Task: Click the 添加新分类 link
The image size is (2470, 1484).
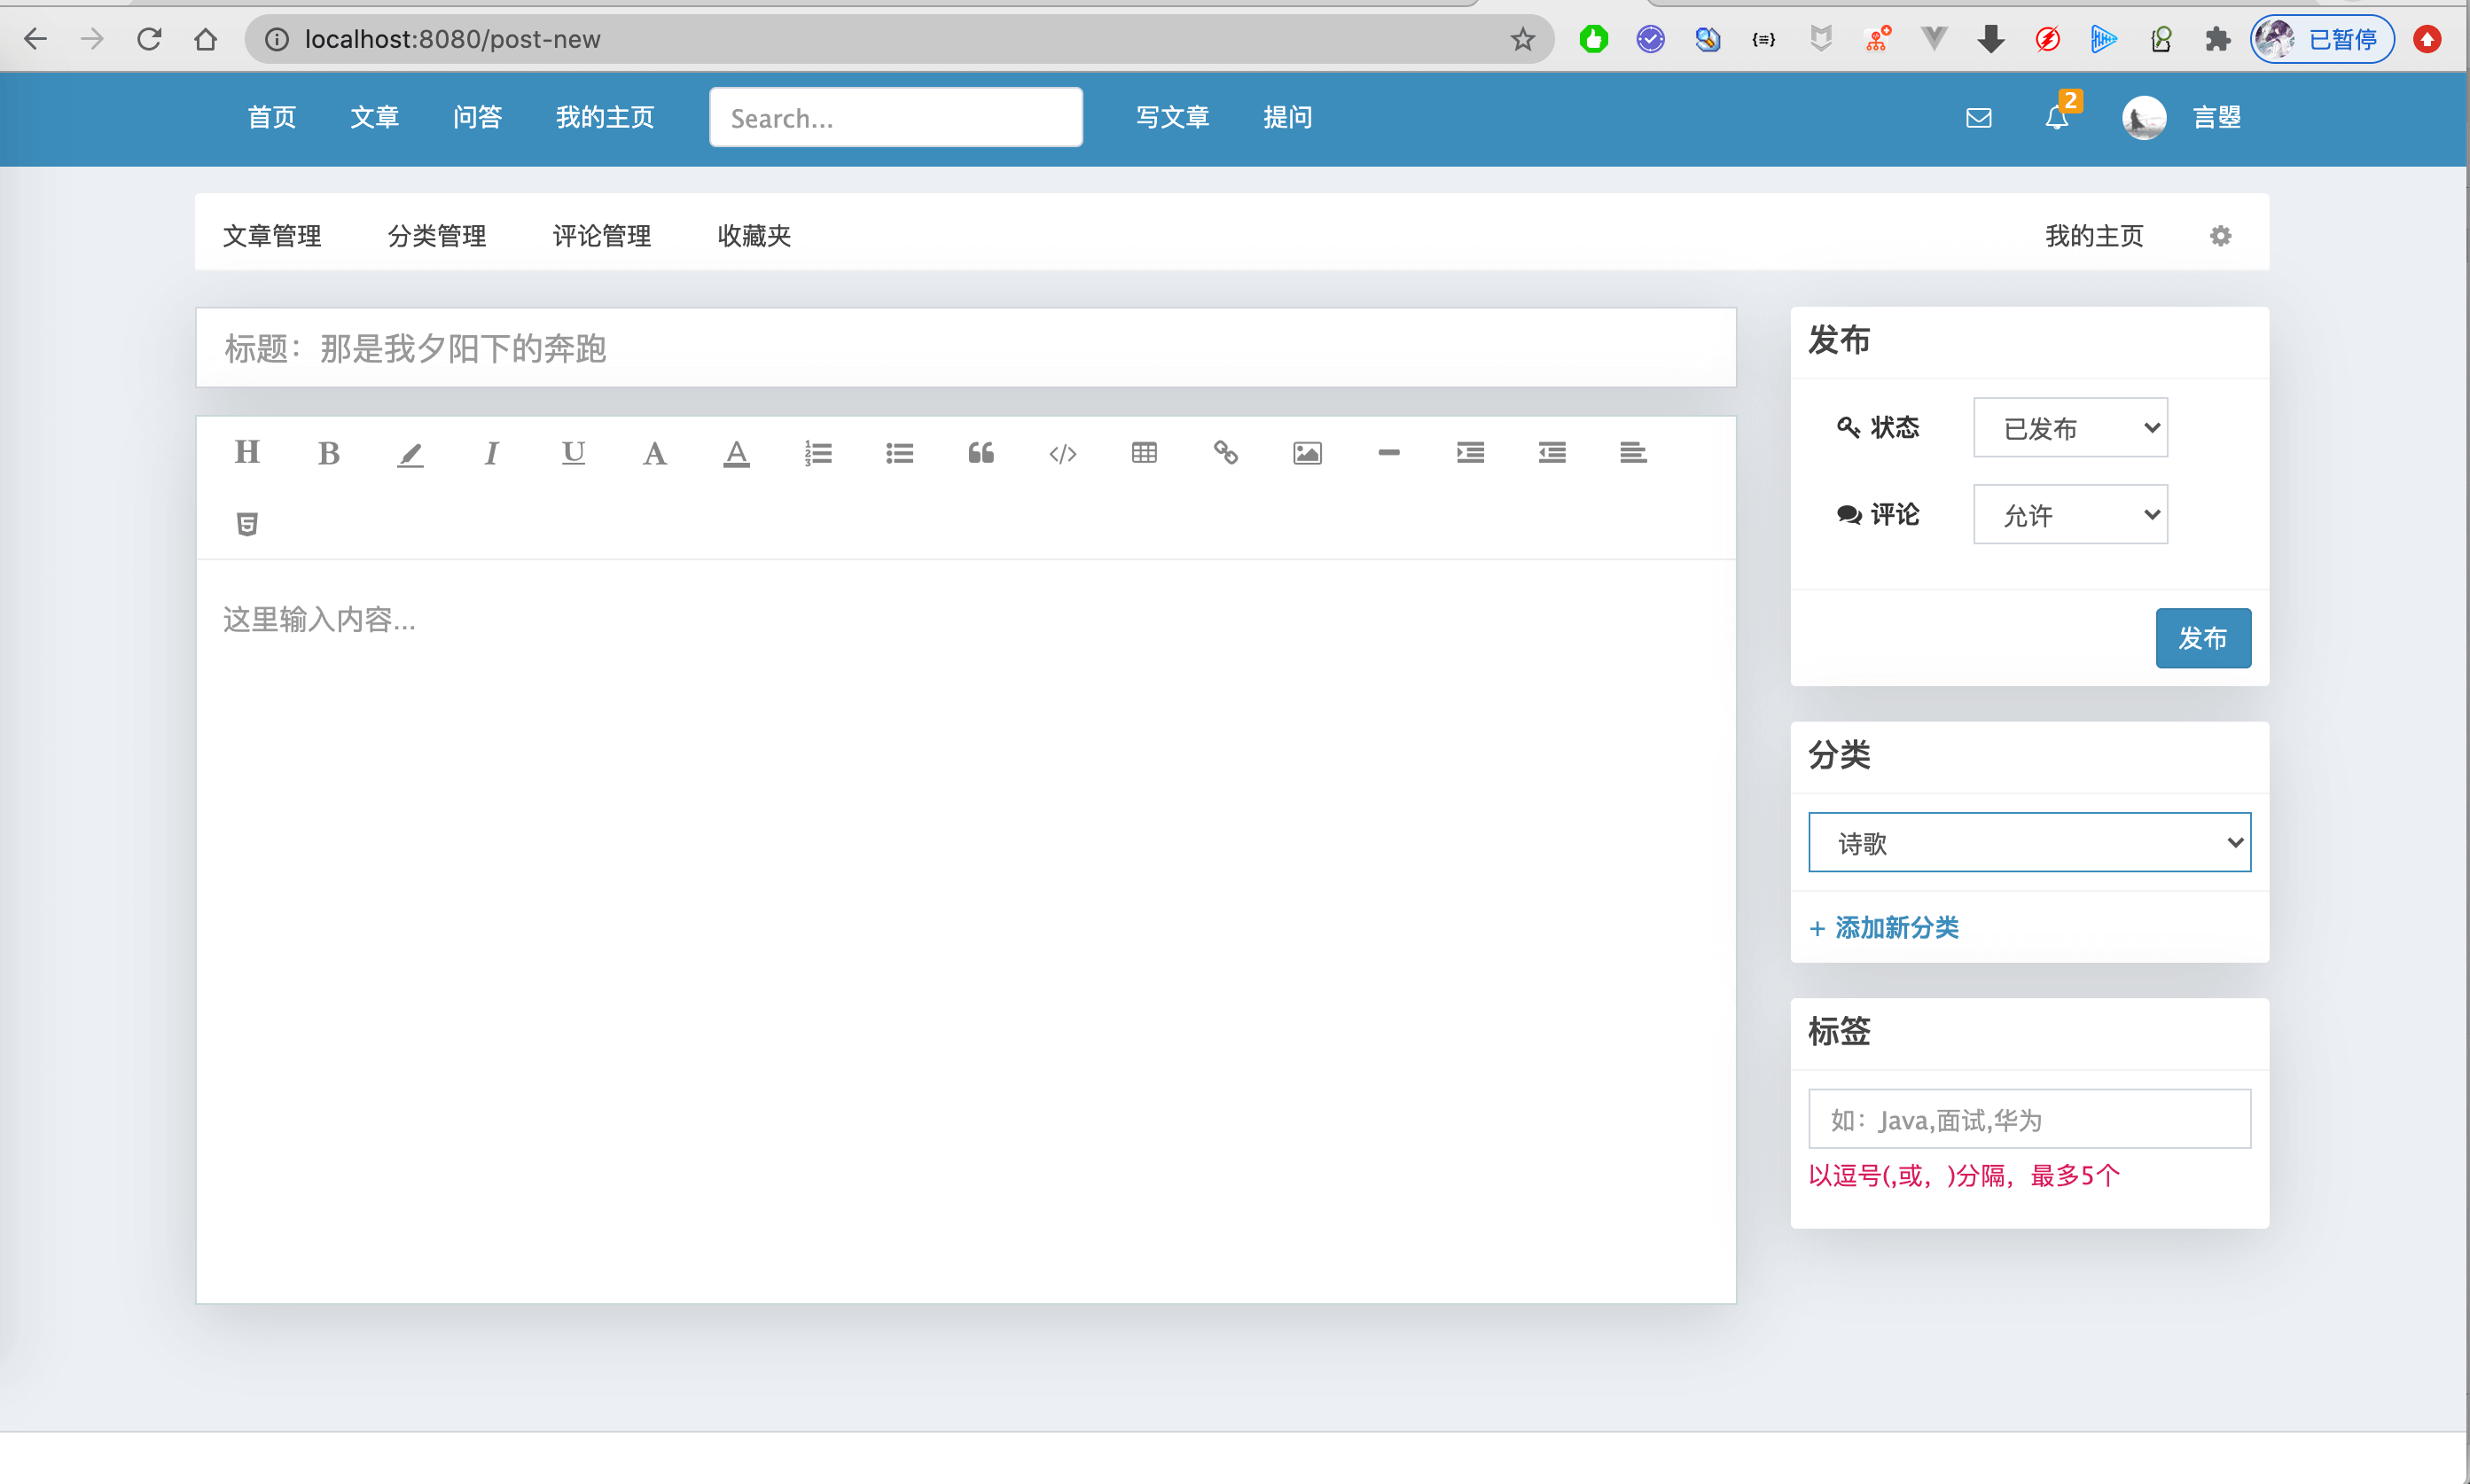Action: tap(1884, 928)
